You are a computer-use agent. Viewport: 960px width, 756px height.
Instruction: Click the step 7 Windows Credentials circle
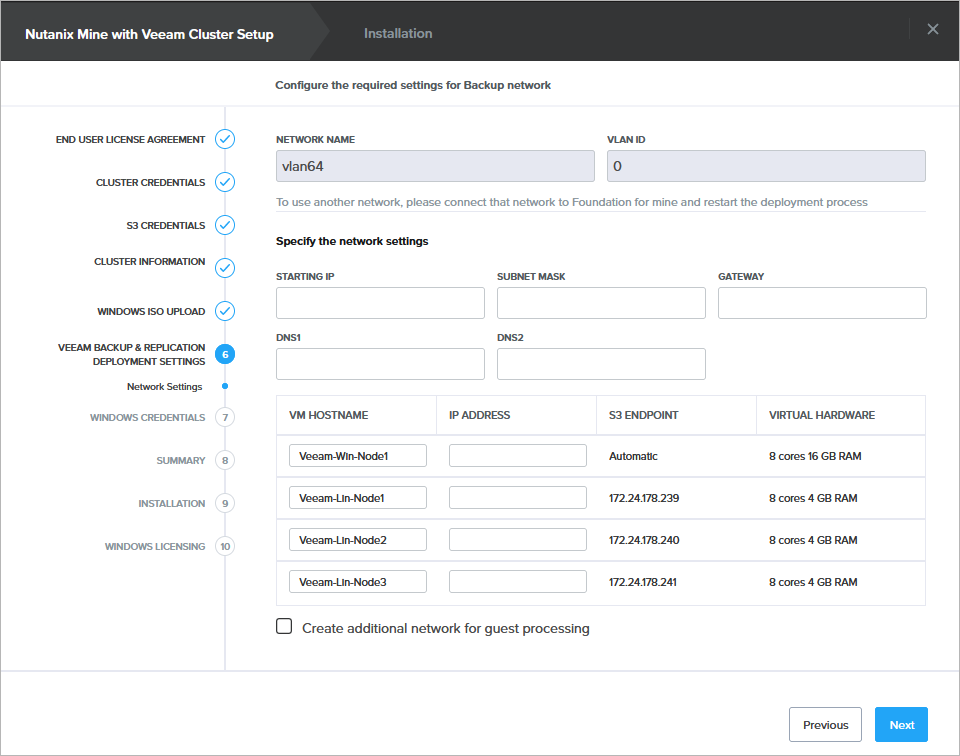click(x=225, y=417)
